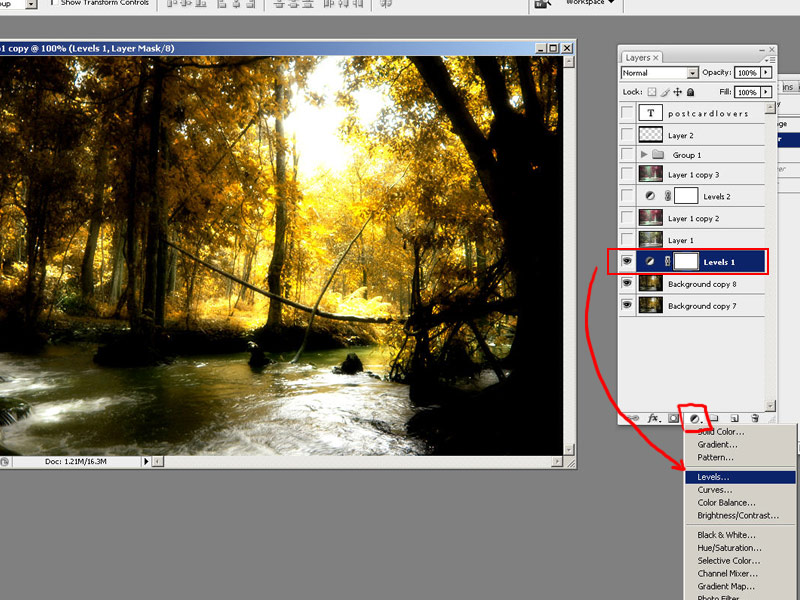Open the layer style fx menu
800x600 pixels.
[x=654, y=418]
